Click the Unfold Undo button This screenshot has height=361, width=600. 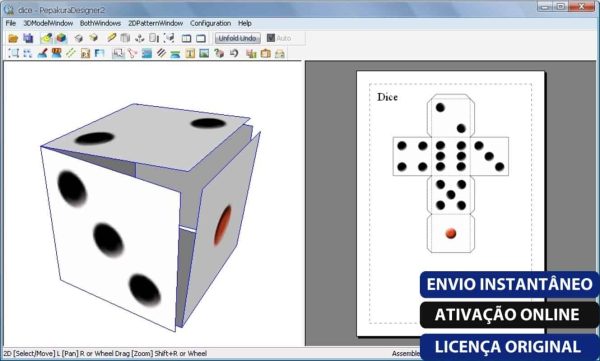click(x=238, y=38)
